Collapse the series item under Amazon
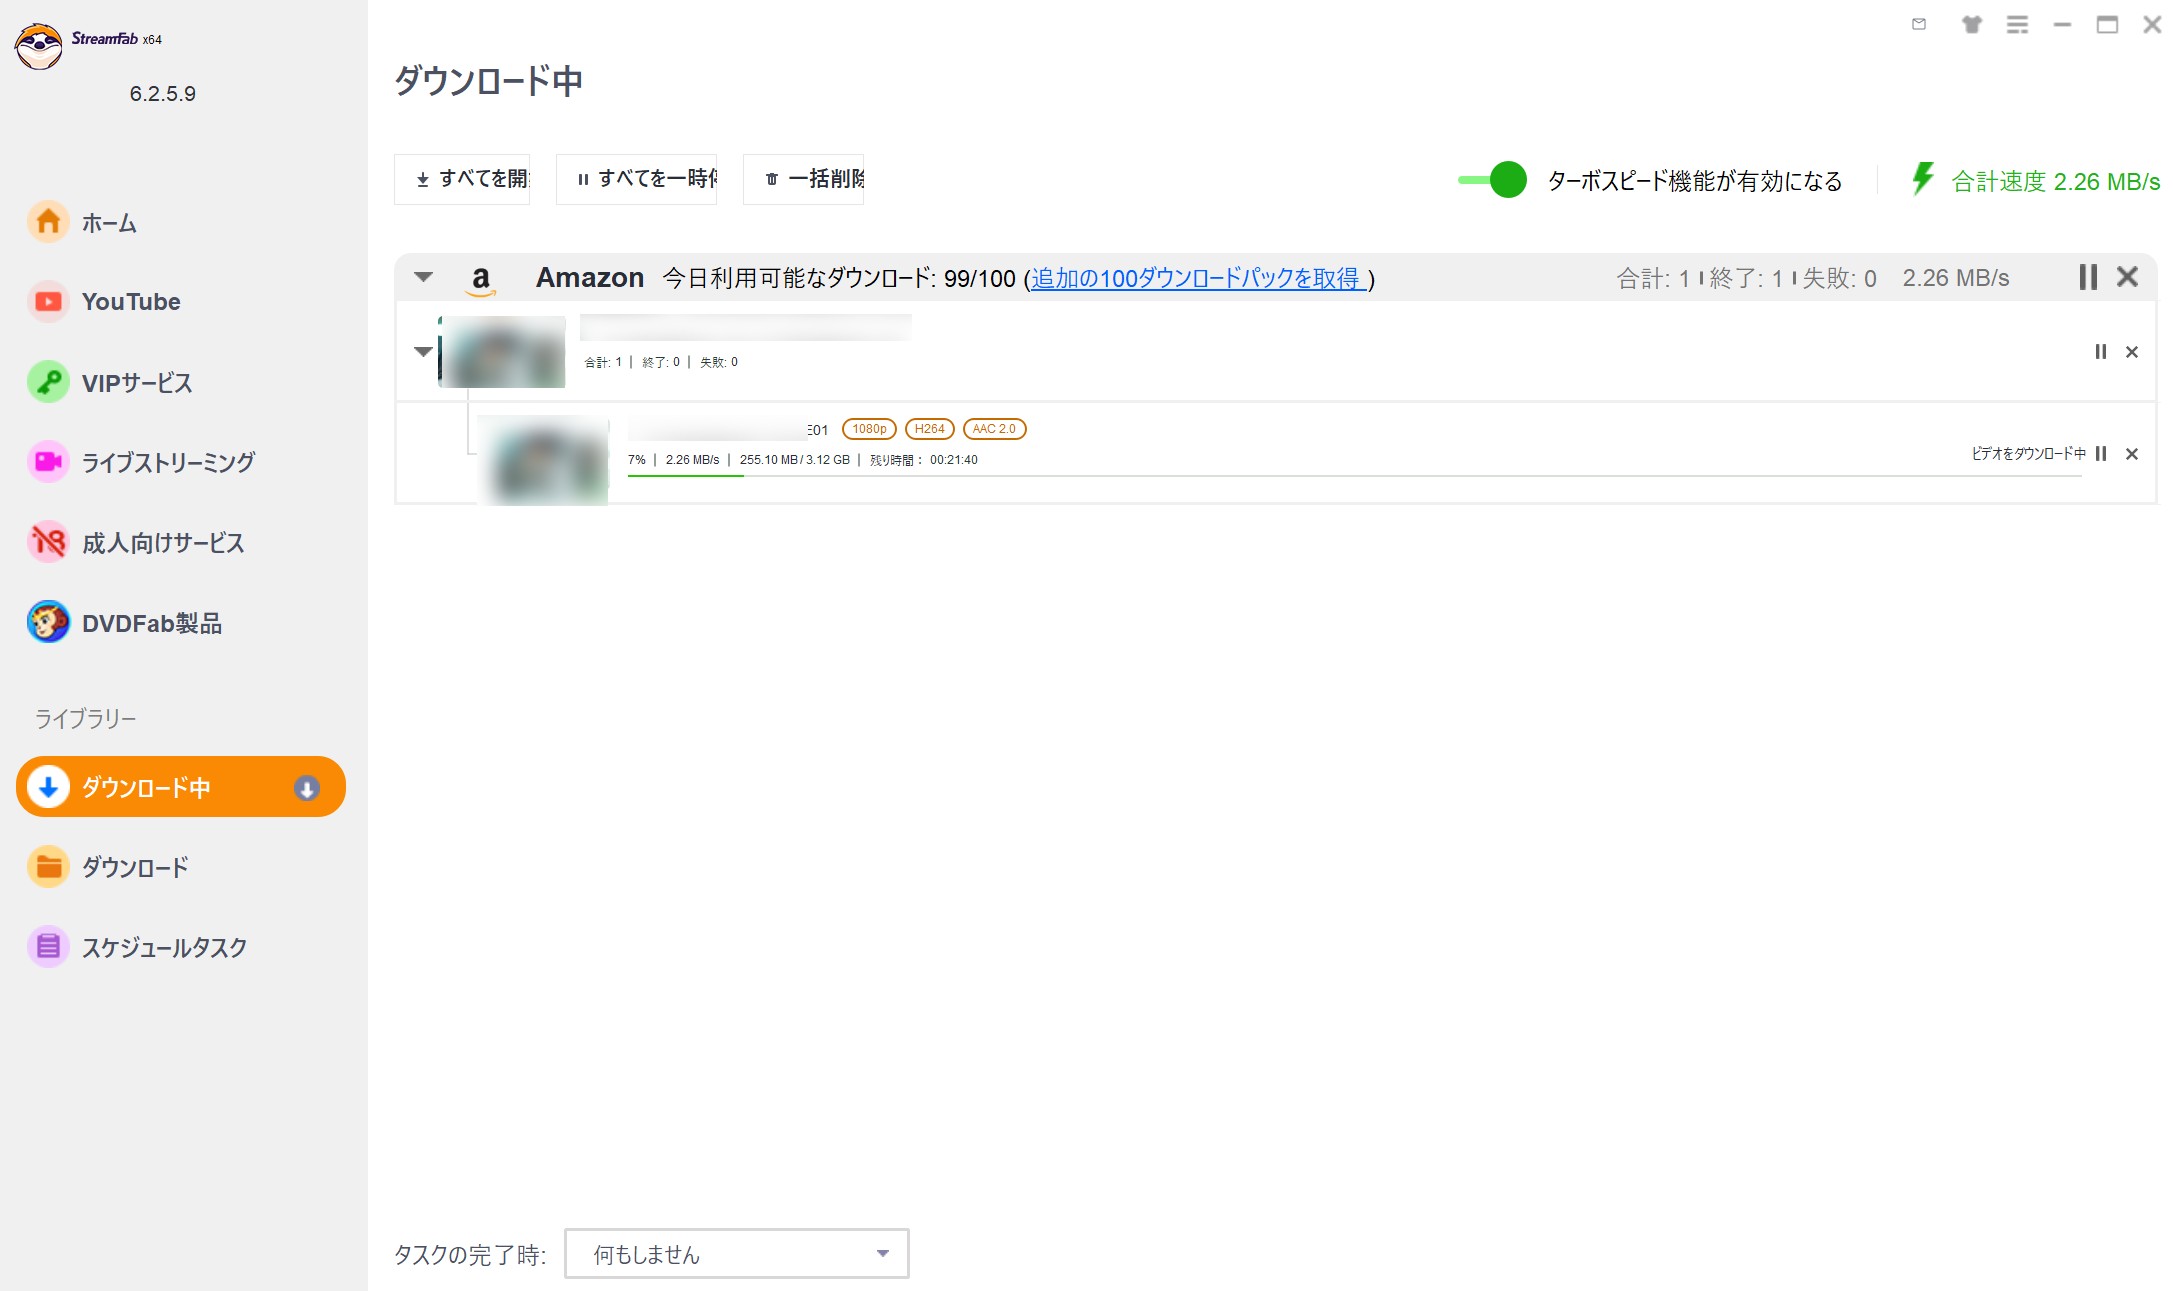 point(423,351)
